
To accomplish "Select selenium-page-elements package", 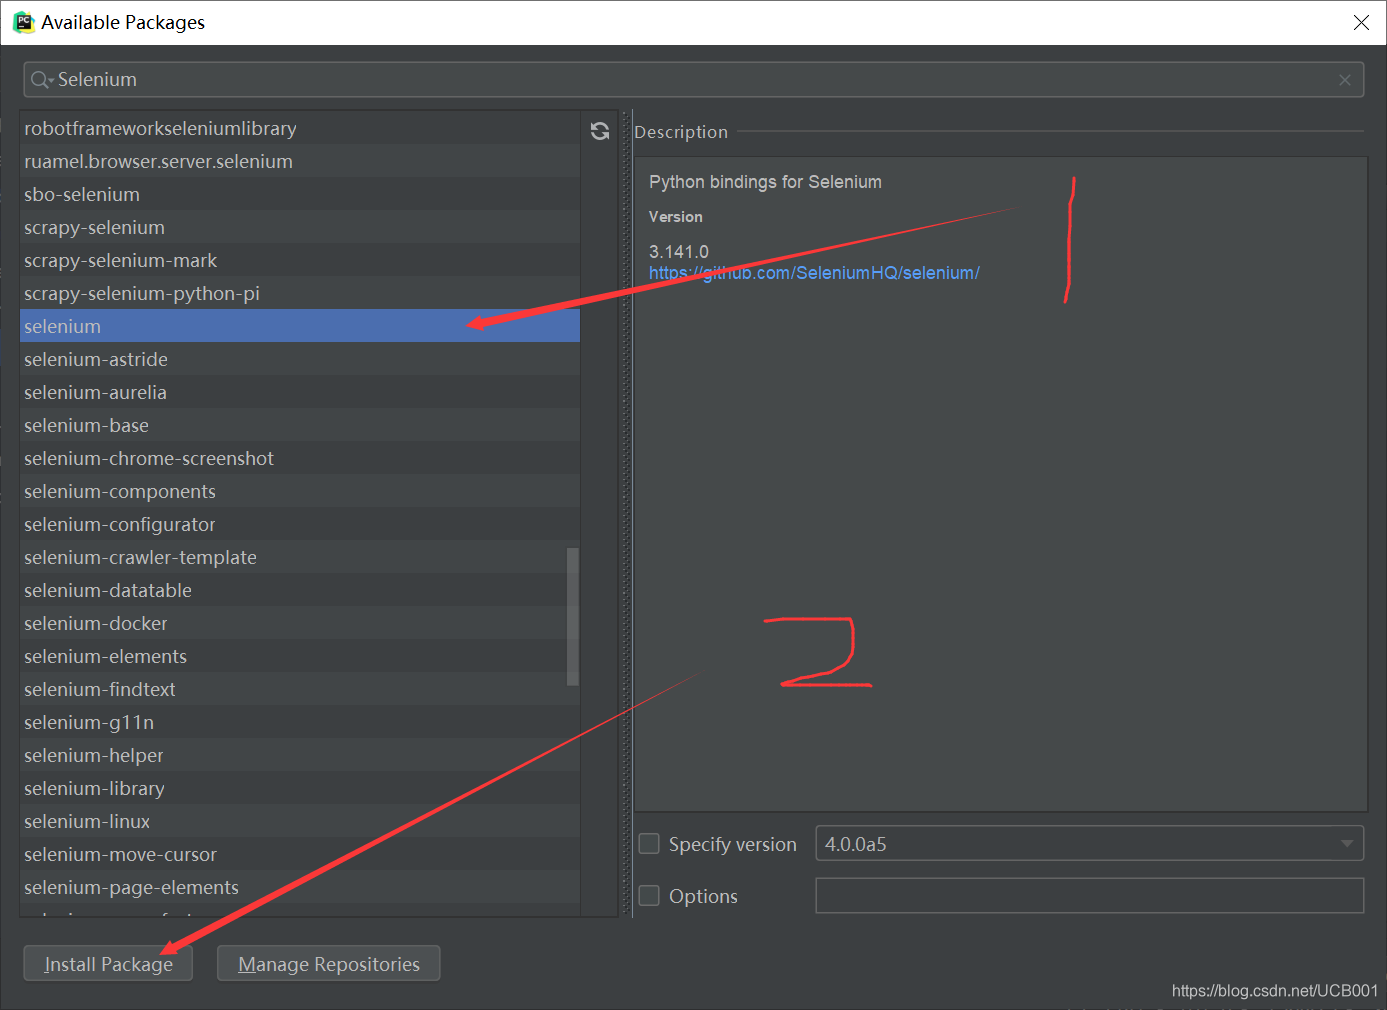I will 300,887.
